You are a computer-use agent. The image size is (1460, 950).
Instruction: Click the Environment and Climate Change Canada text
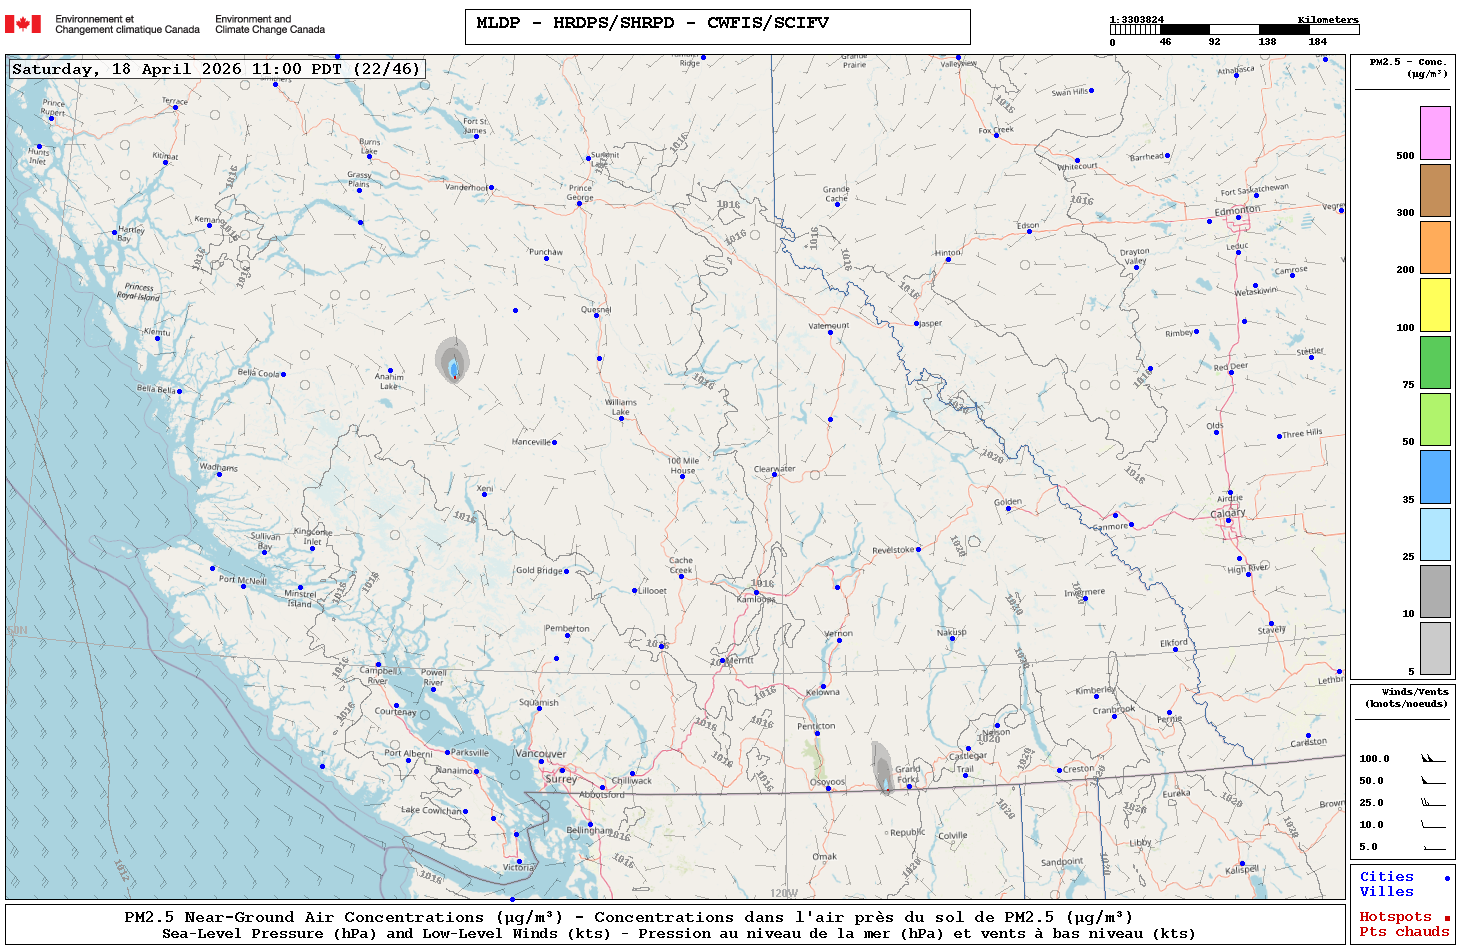tap(270, 24)
